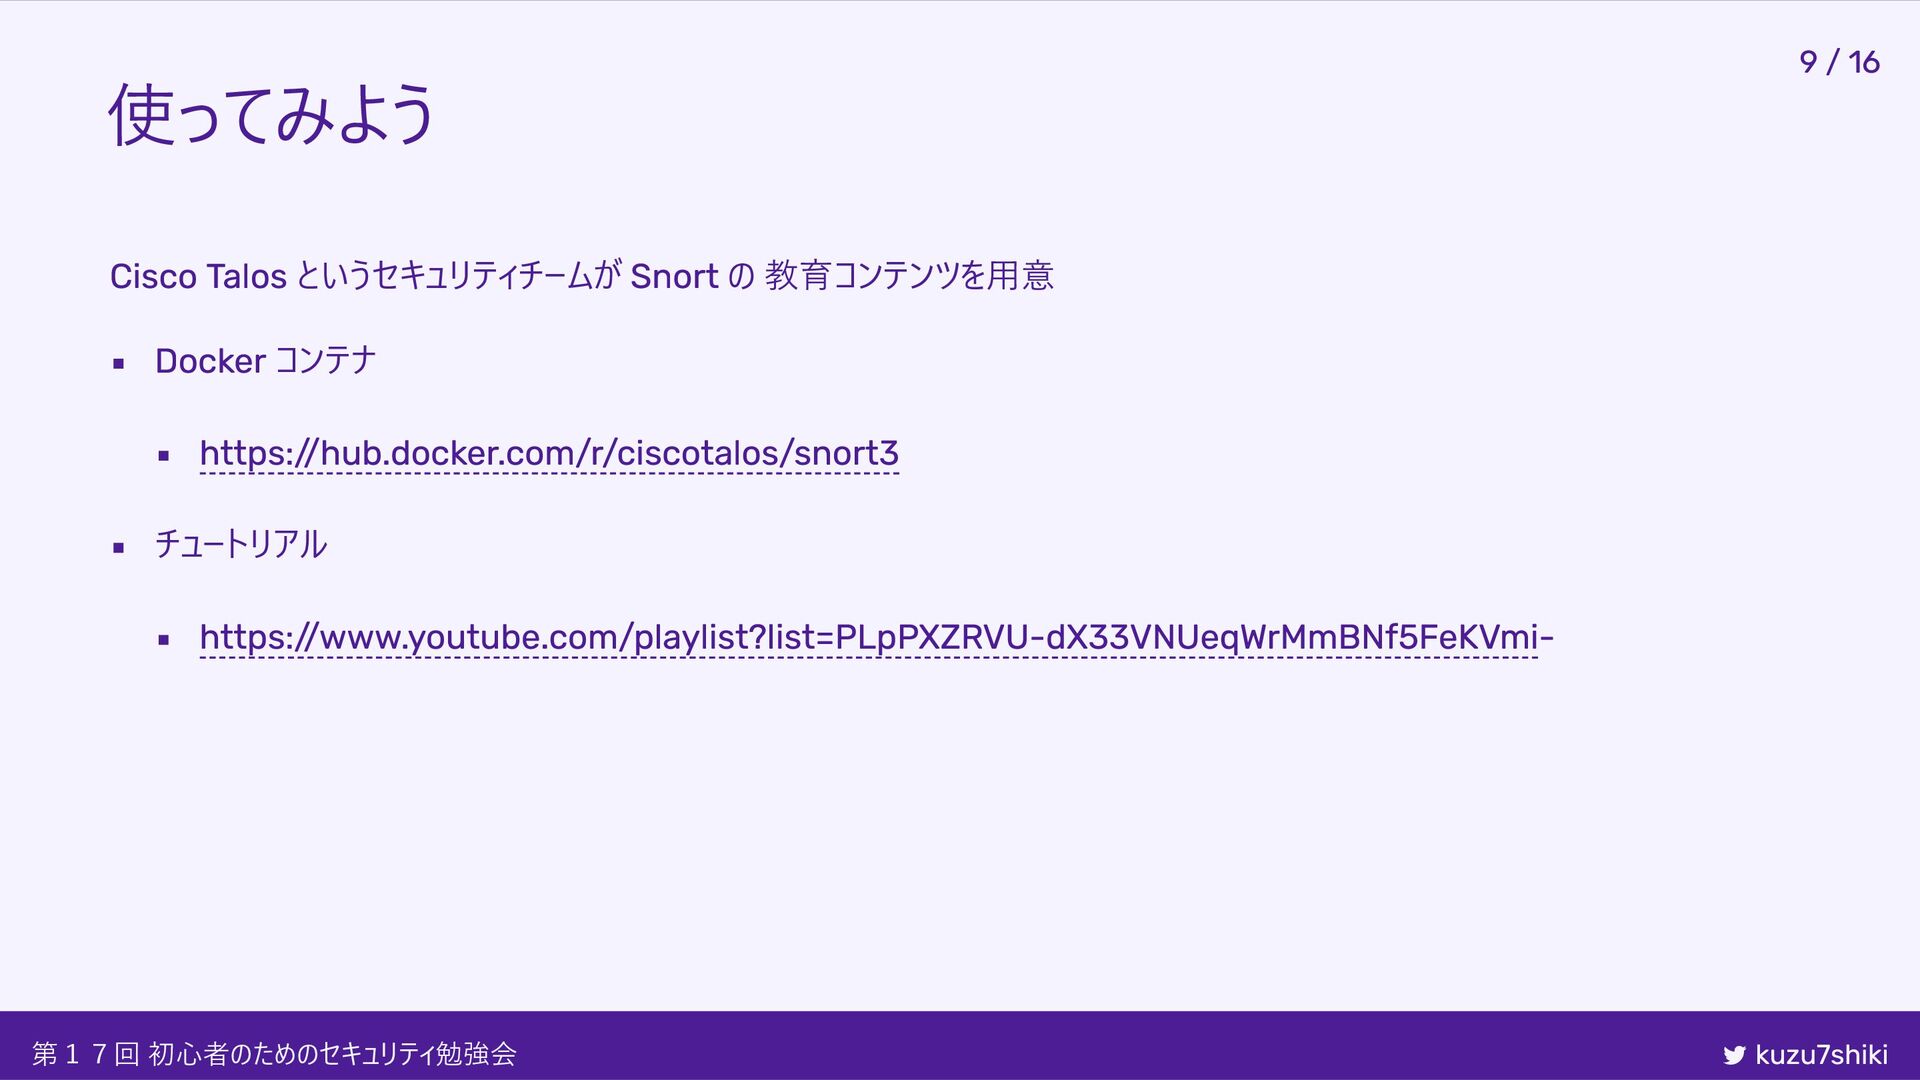
Task: Click the word Snort in the paragraph
Action: [674, 276]
